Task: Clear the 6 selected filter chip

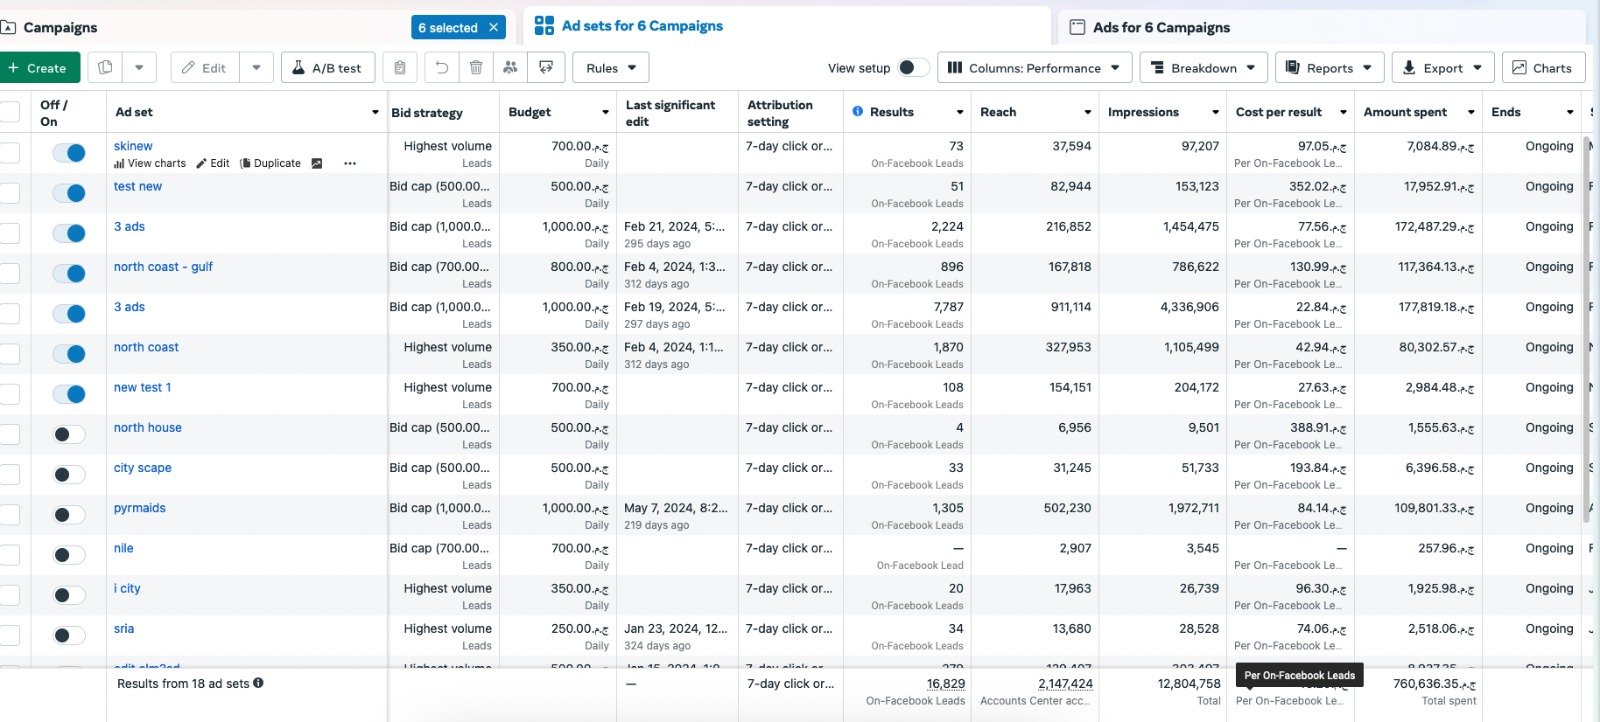Action: point(493,28)
